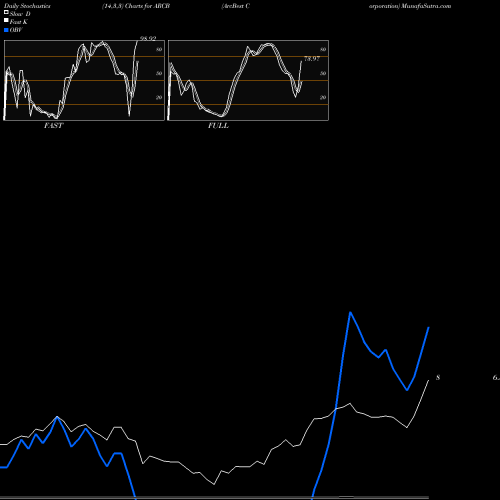Click the 78.97 value on FULL chart

(x=312, y=59)
